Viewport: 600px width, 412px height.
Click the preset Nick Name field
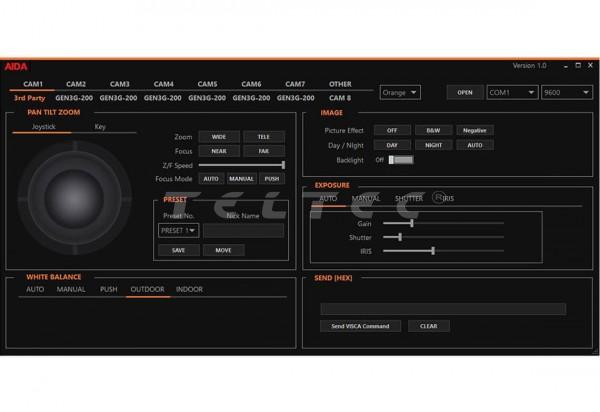pos(244,230)
